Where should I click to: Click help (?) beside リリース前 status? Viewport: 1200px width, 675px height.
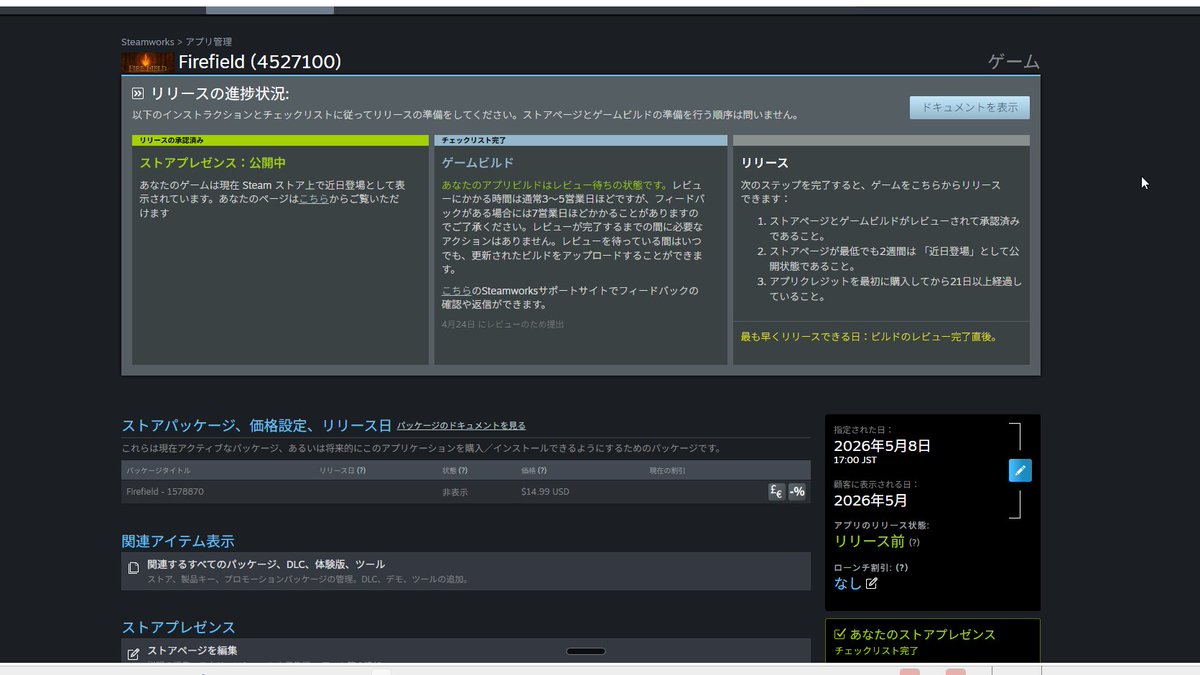[x=914, y=542]
